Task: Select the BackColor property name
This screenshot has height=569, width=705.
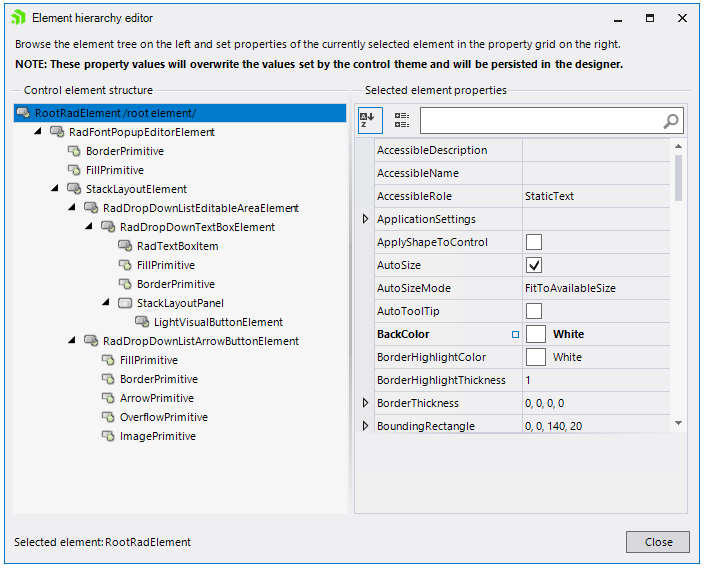Action: [x=403, y=334]
